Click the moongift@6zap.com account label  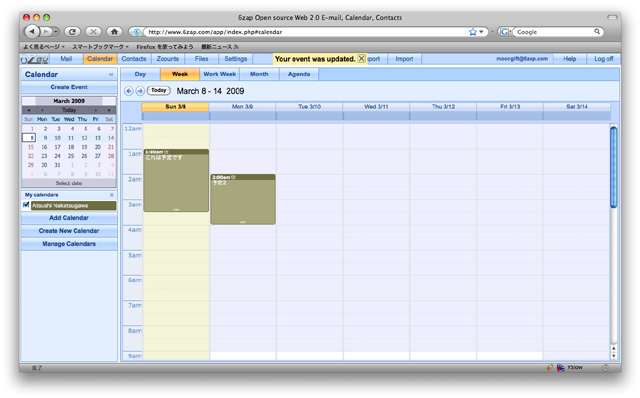(x=522, y=59)
